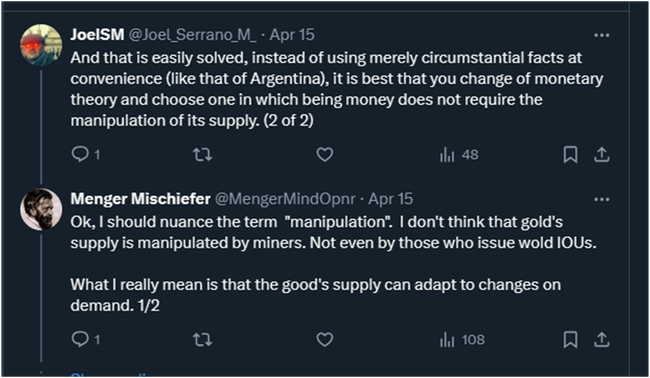Open the more options menu on Menger Mischiefer's tweet
Image resolution: width=650 pixels, height=378 pixels.
point(601,199)
